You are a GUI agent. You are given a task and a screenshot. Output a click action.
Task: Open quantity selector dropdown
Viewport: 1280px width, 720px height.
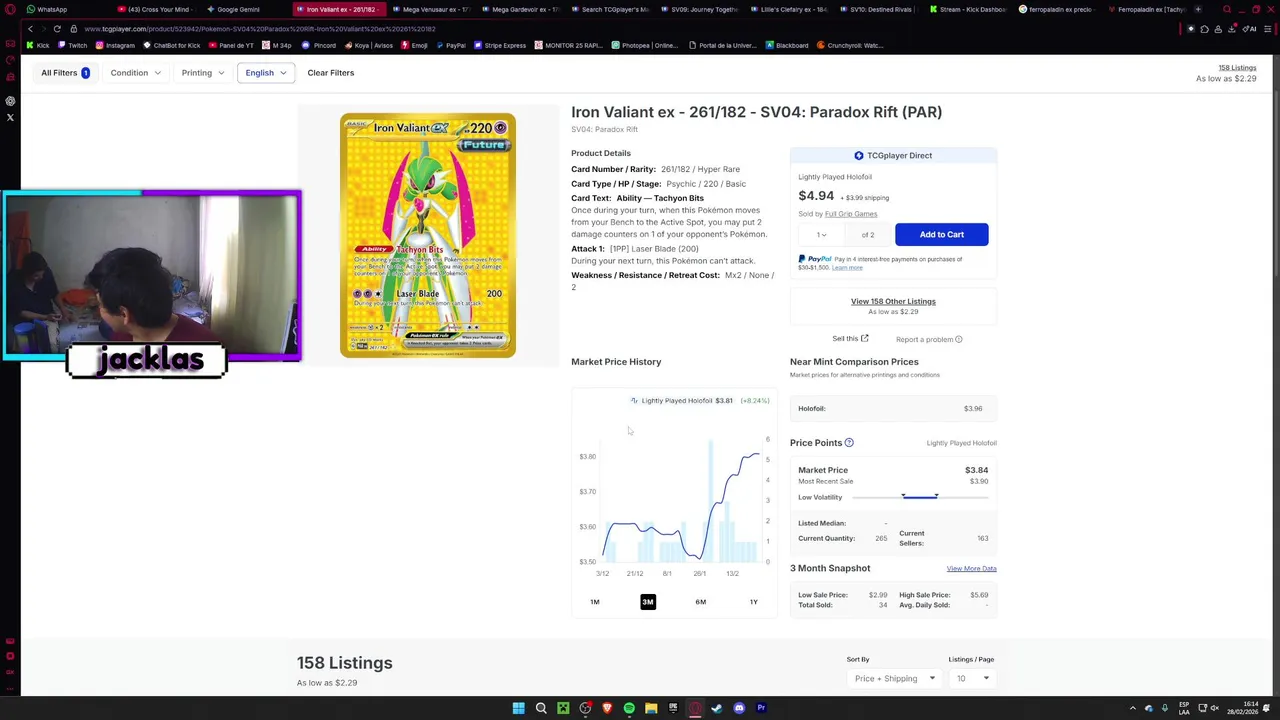click(822, 235)
